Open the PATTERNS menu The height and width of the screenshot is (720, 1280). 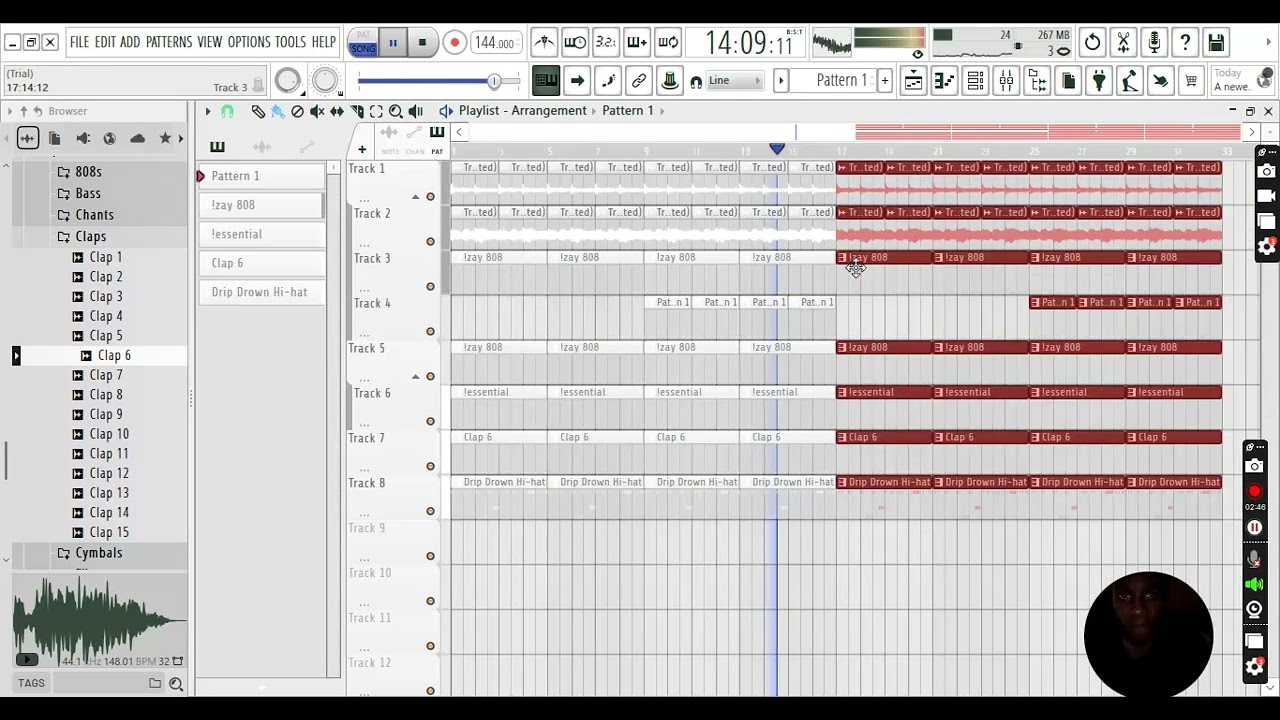(169, 42)
